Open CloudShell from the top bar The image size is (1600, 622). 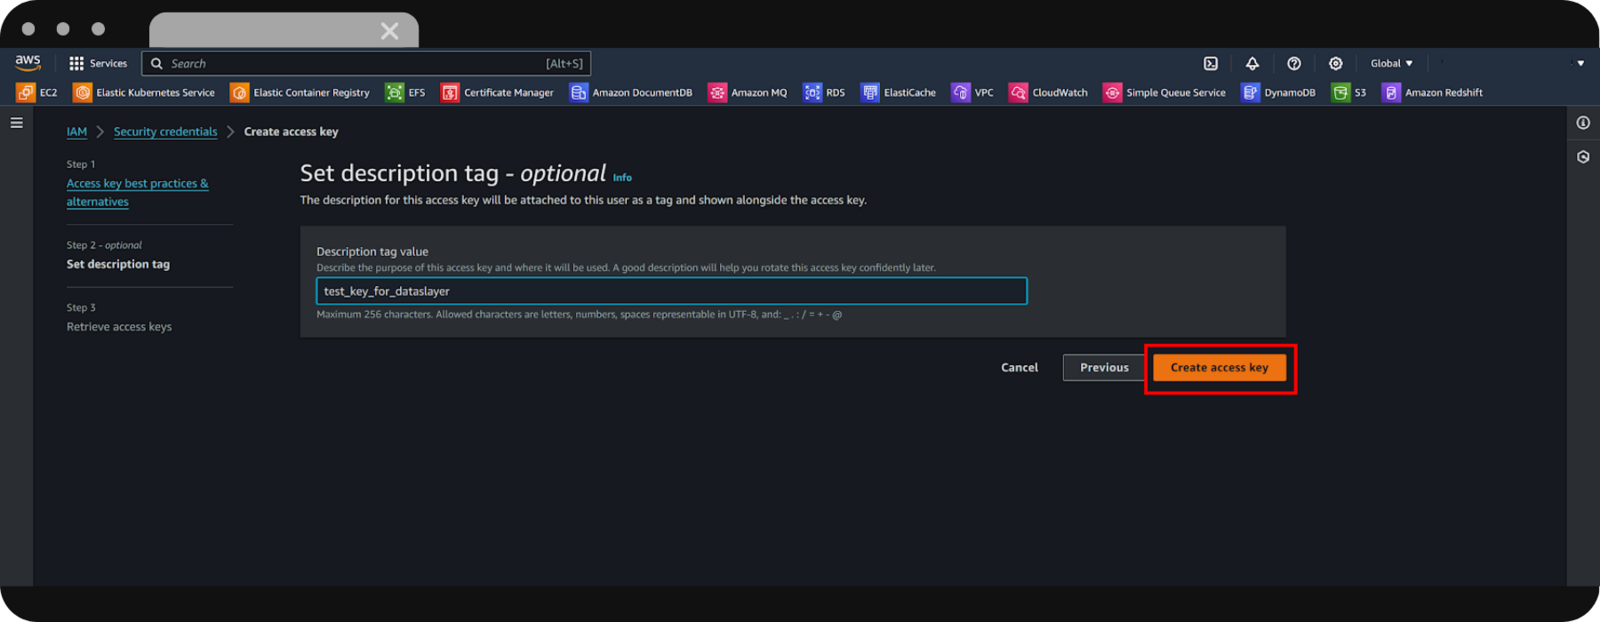tap(1210, 63)
